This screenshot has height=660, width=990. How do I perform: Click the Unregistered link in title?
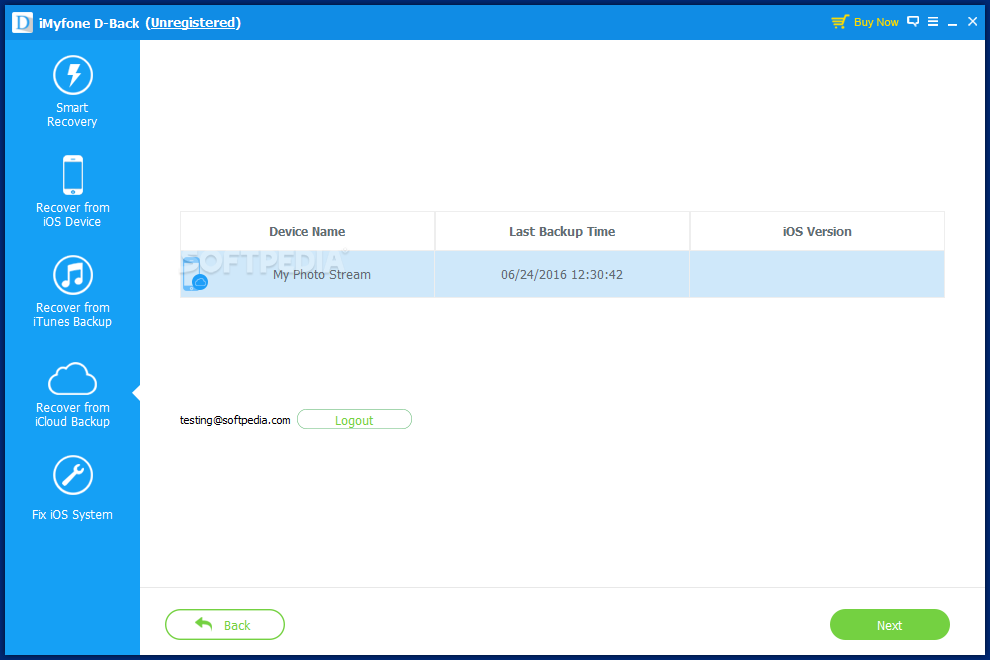(x=193, y=23)
